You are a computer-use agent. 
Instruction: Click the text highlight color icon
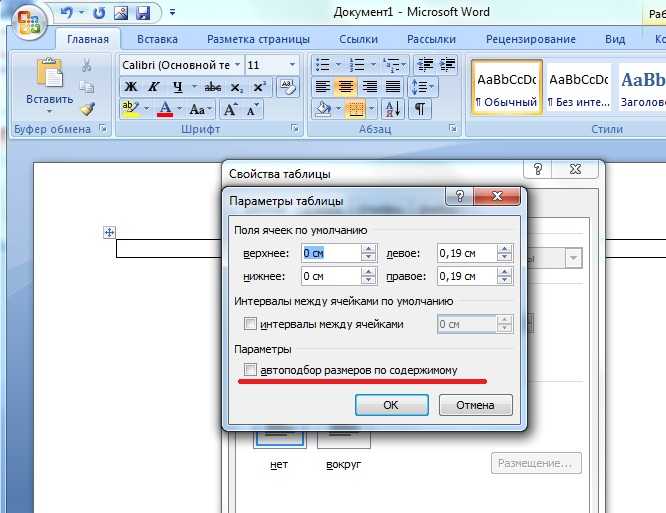pyautogui.click(x=130, y=109)
